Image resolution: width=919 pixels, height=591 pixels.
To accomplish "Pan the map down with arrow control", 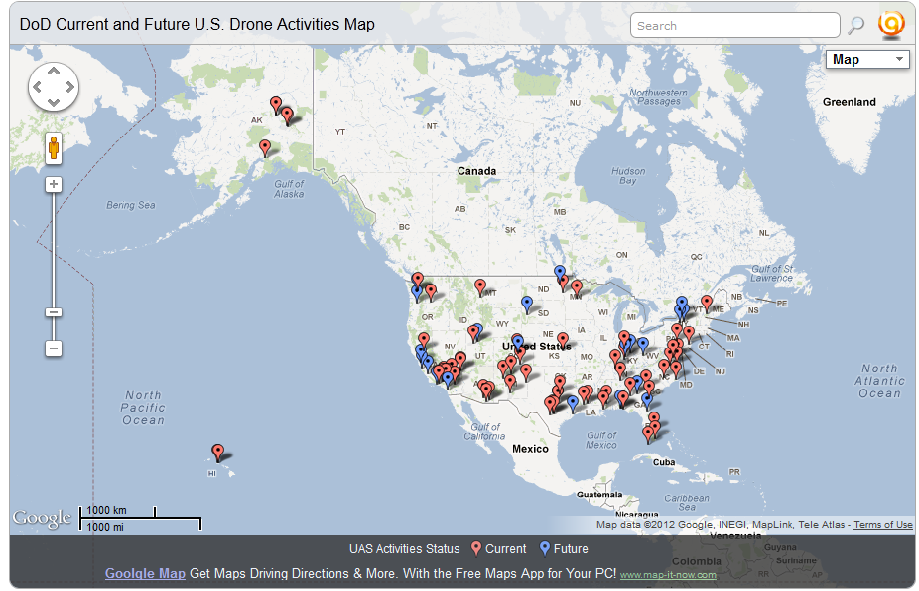I will coord(53,103).
